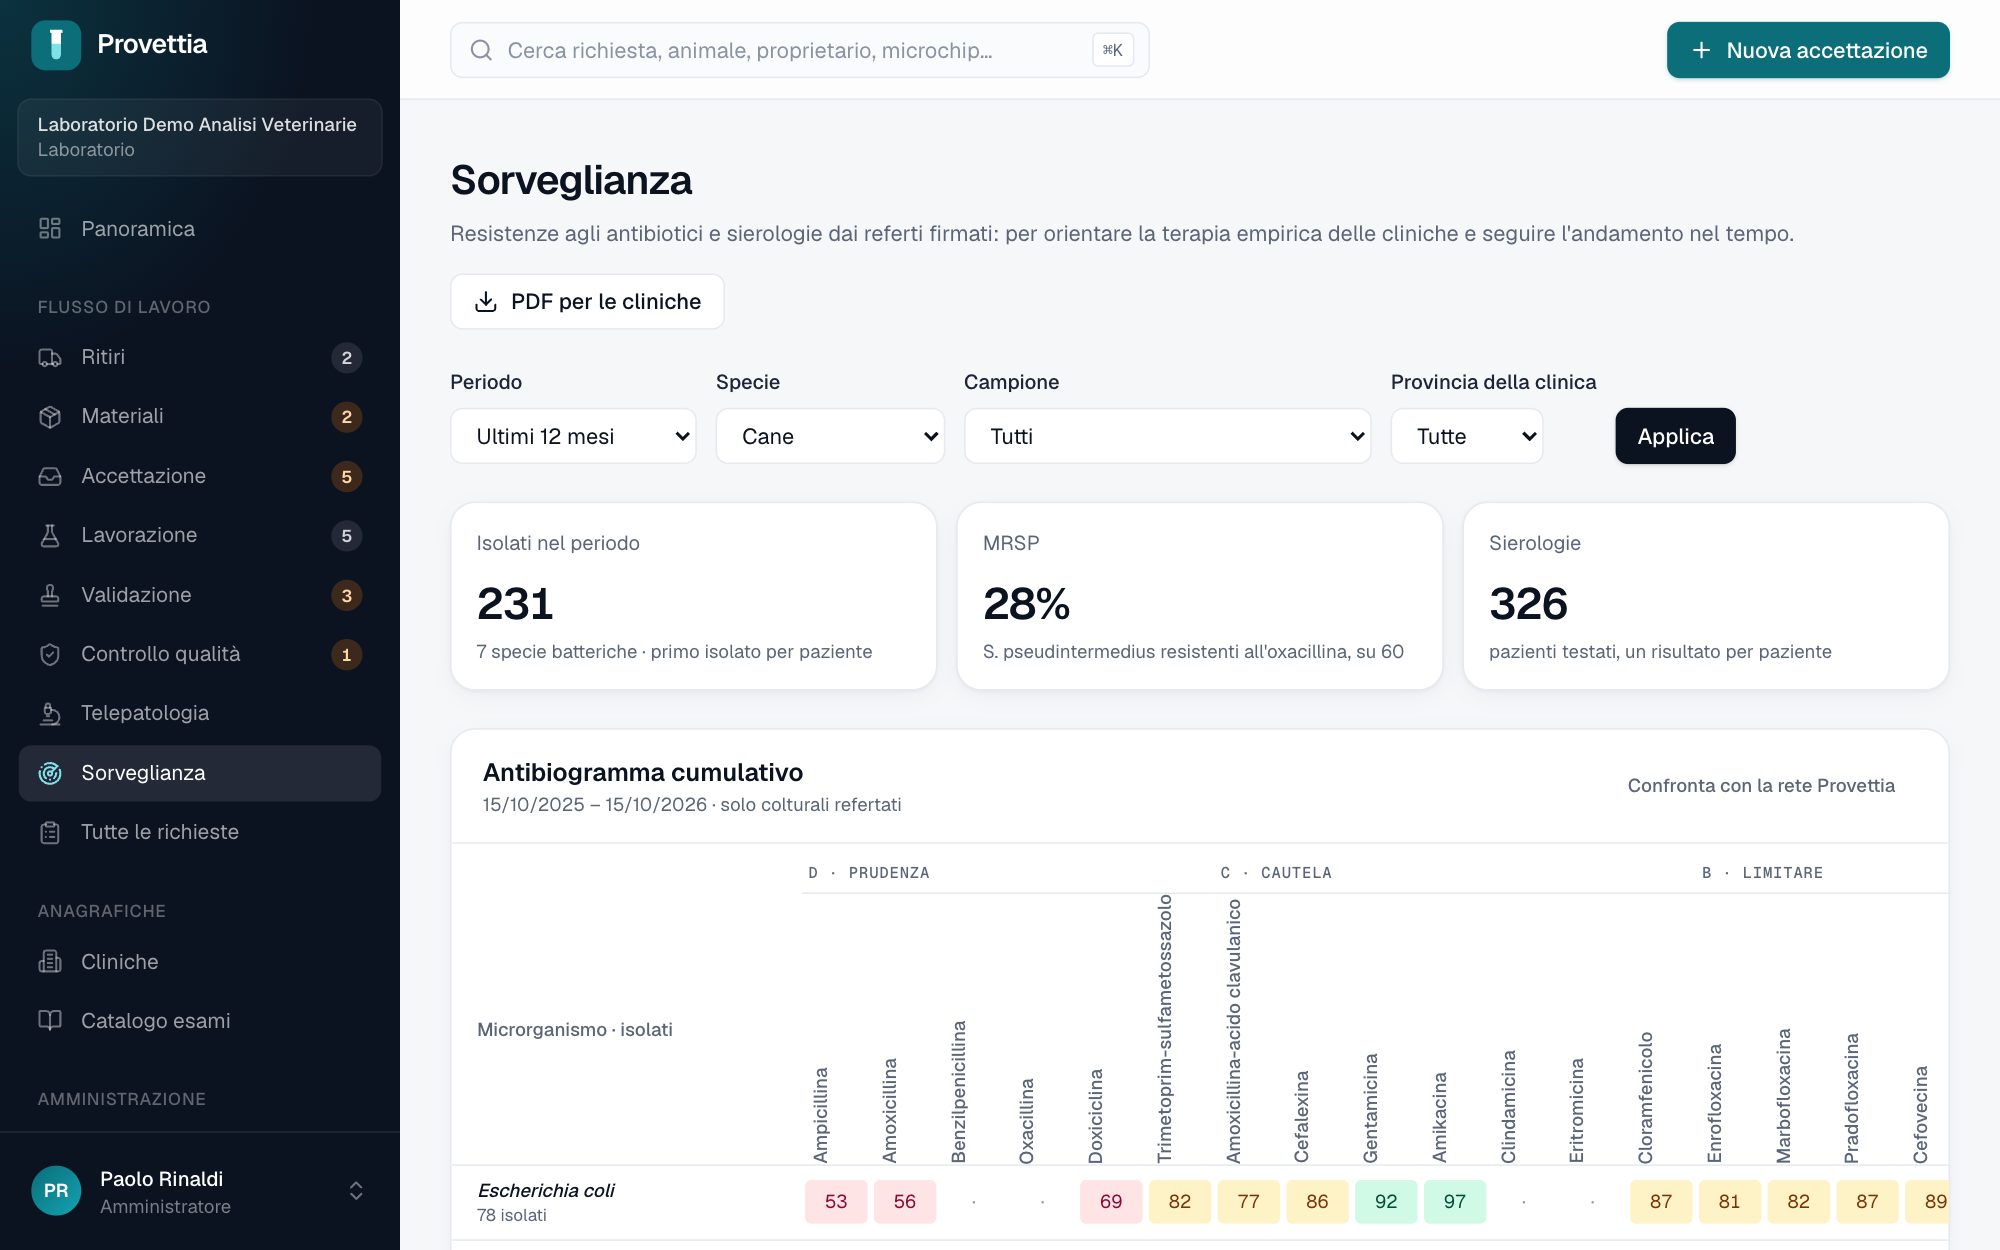Image resolution: width=2000 pixels, height=1250 pixels.
Task: Click the Sorveglianza radar icon
Action: [50, 773]
